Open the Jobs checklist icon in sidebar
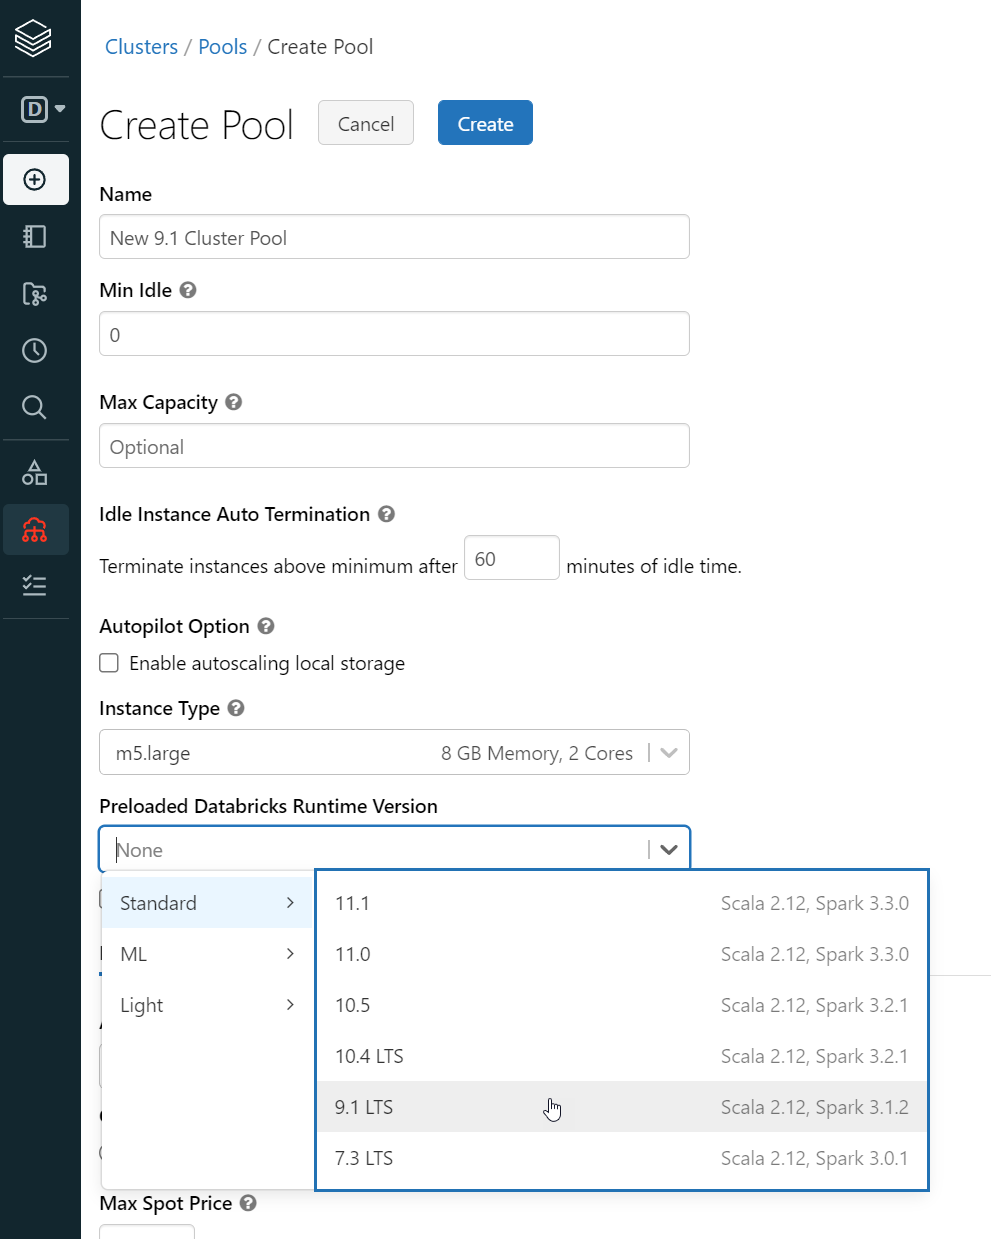This screenshot has width=991, height=1239. (35, 586)
